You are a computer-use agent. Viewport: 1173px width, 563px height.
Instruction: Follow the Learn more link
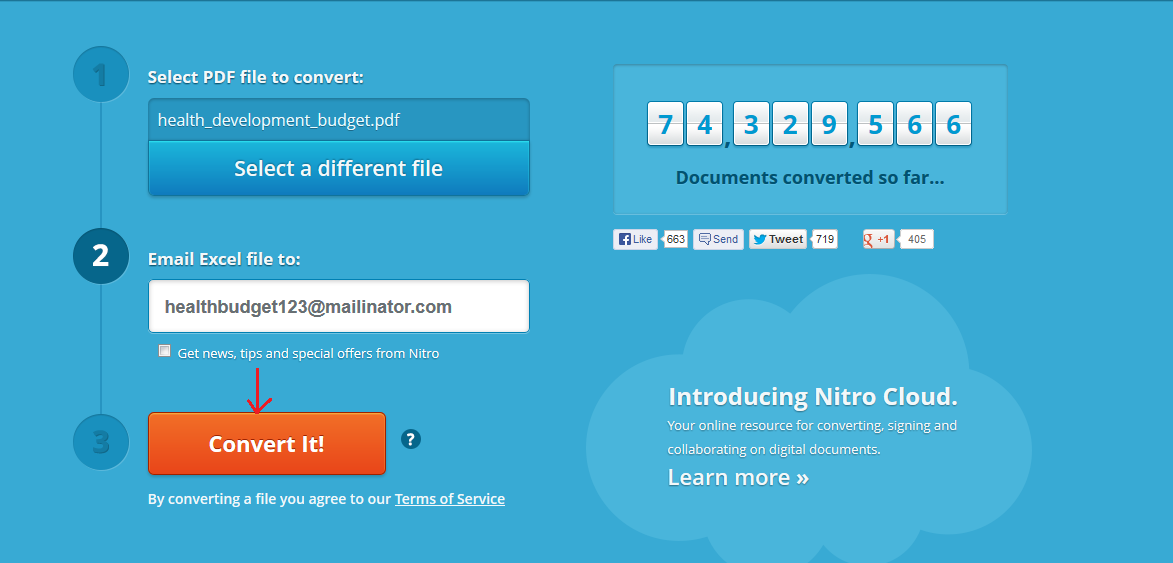[x=738, y=477]
